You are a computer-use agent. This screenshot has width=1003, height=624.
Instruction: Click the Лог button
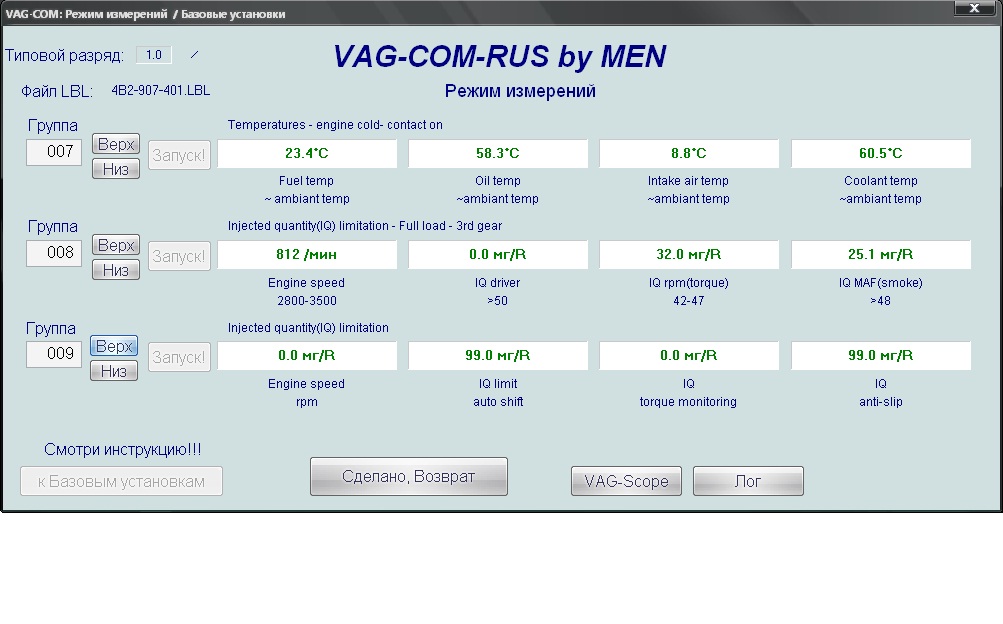point(748,481)
